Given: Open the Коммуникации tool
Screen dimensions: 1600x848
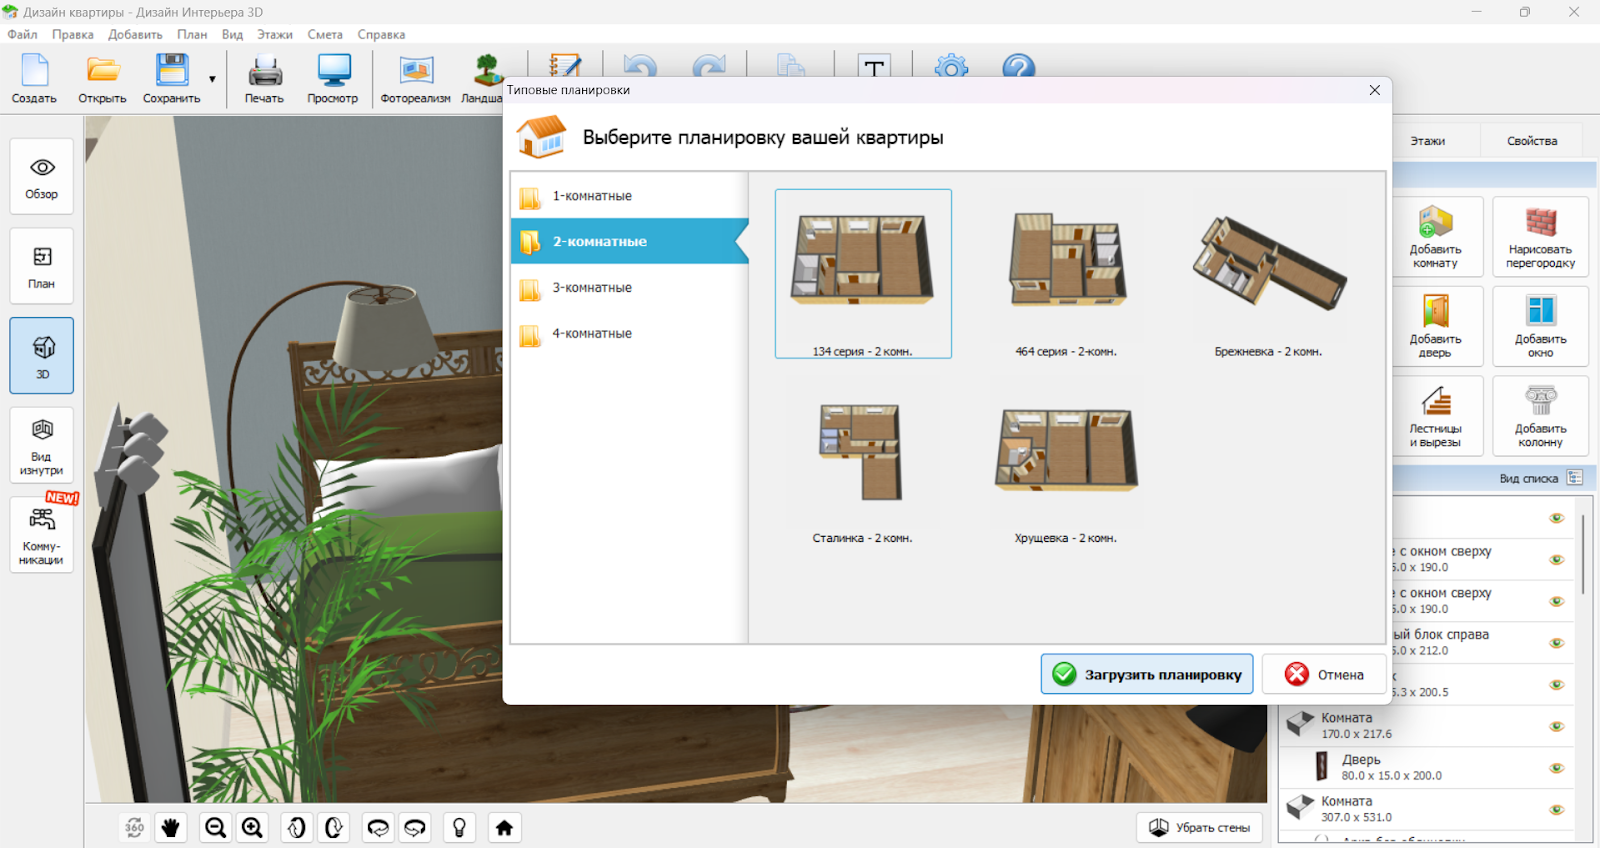Looking at the screenshot, I should [42, 535].
